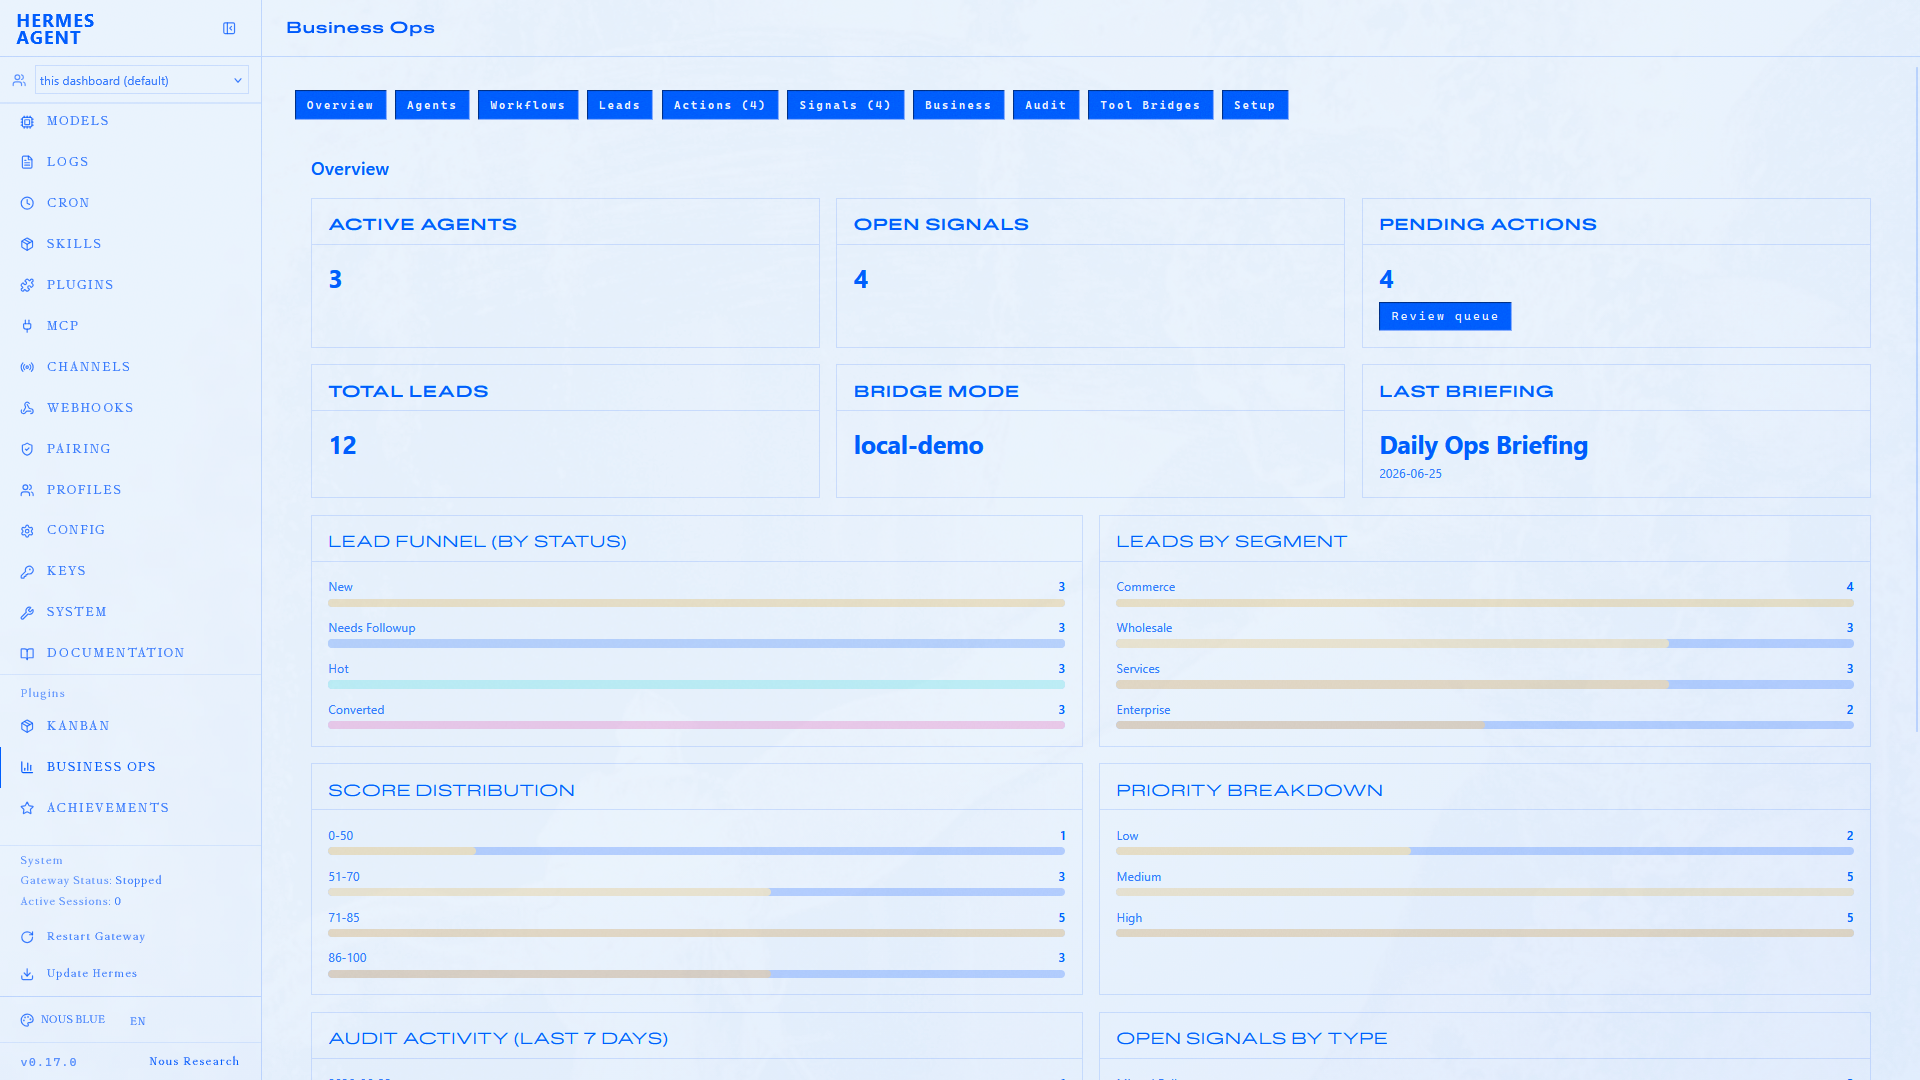The width and height of the screenshot is (1920, 1080).
Task: Click Restart Gateway label
Action: click(96, 937)
